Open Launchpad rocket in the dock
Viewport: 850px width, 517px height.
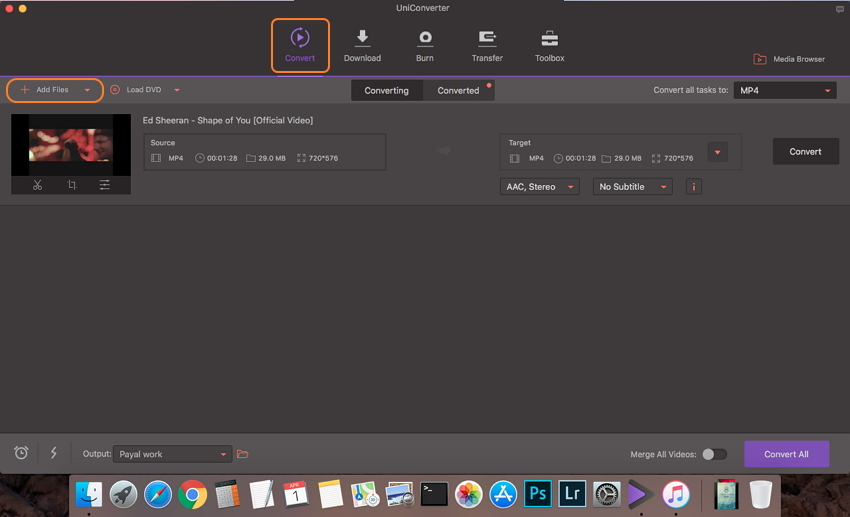coord(124,494)
